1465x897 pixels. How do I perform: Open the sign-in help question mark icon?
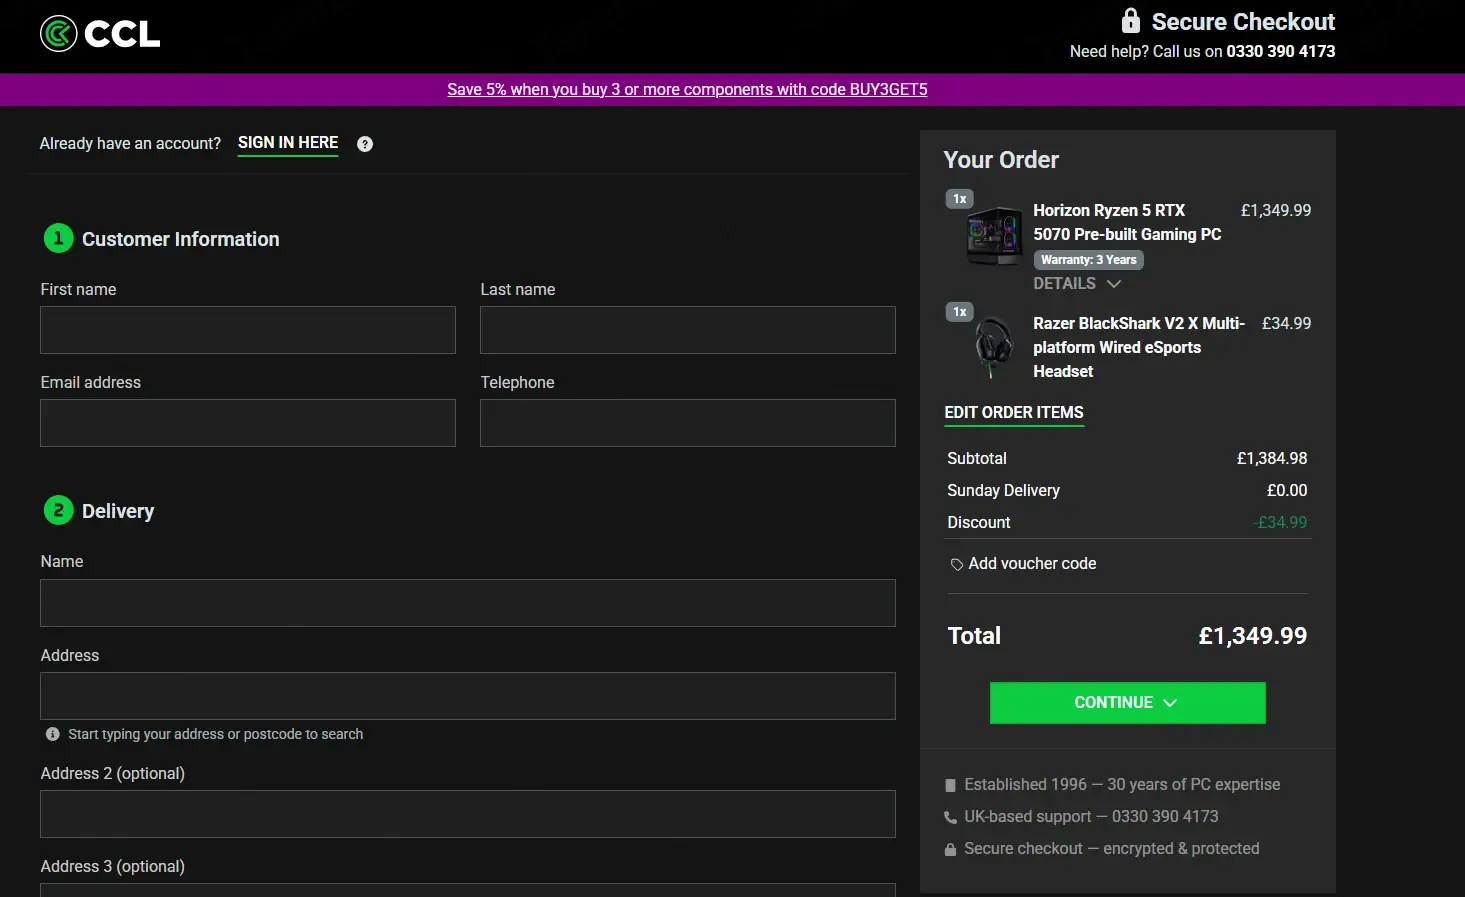pos(365,144)
